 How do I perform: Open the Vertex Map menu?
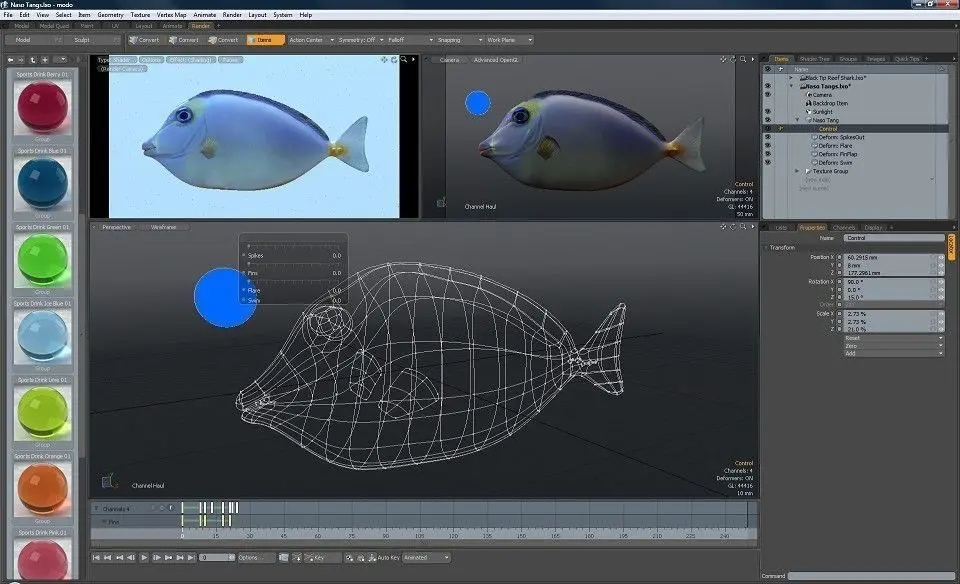(171, 15)
